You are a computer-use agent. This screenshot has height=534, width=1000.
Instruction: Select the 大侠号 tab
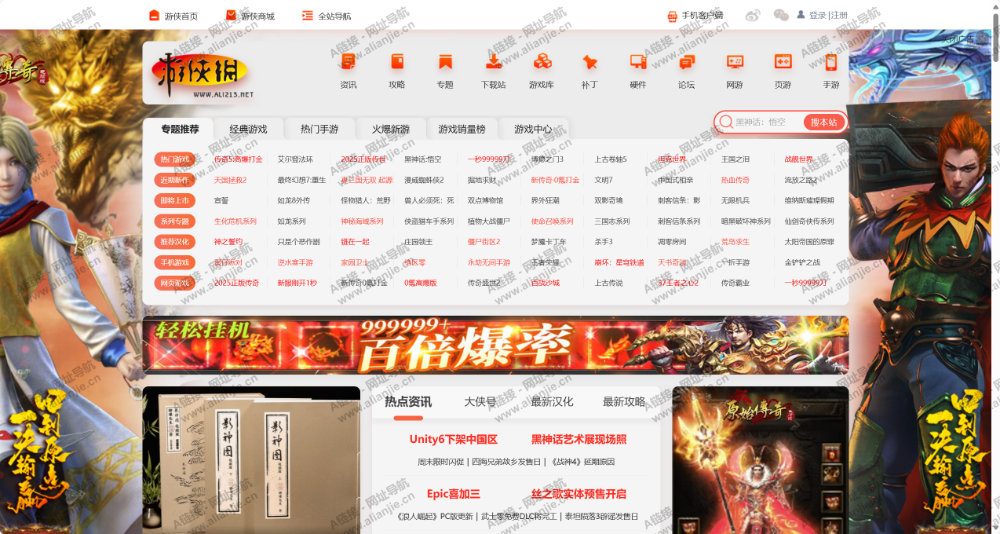pyautogui.click(x=480, y=402)
